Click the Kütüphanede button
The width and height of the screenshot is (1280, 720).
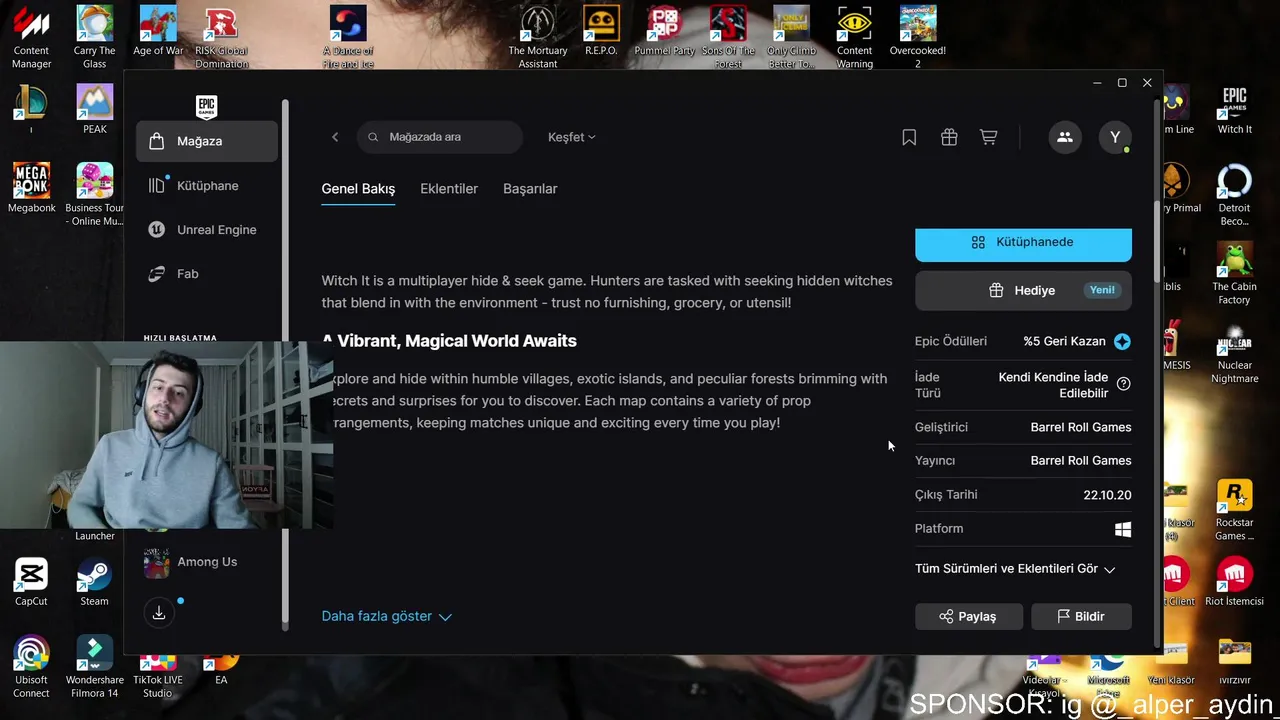point(1023,243)
